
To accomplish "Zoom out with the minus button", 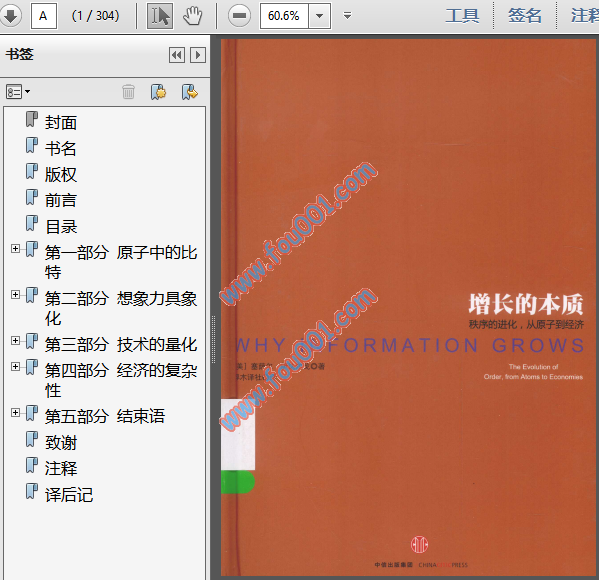I will pos(239,16).
